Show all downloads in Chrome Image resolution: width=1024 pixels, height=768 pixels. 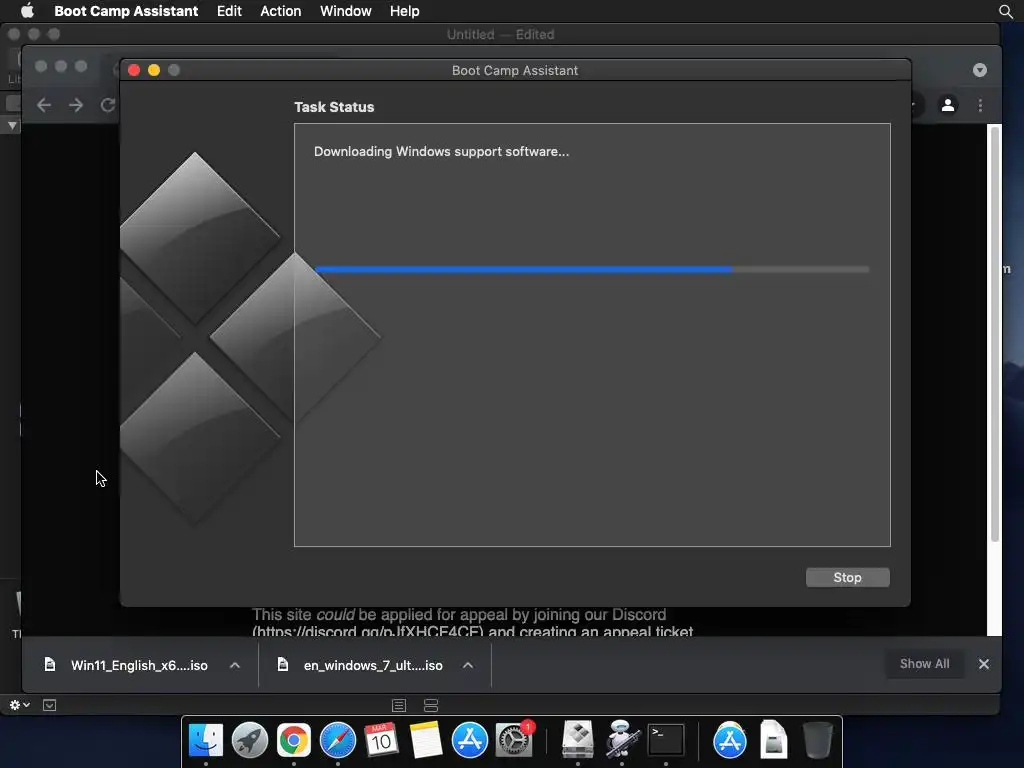click(x=924, y=664)
